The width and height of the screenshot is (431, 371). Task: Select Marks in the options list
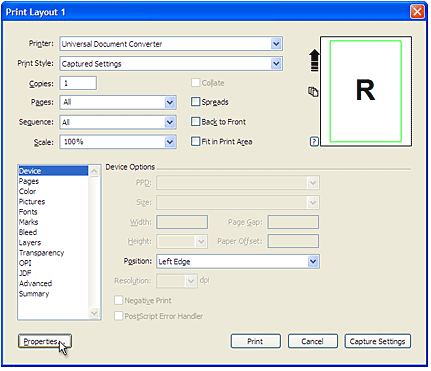tap(53, 222)
